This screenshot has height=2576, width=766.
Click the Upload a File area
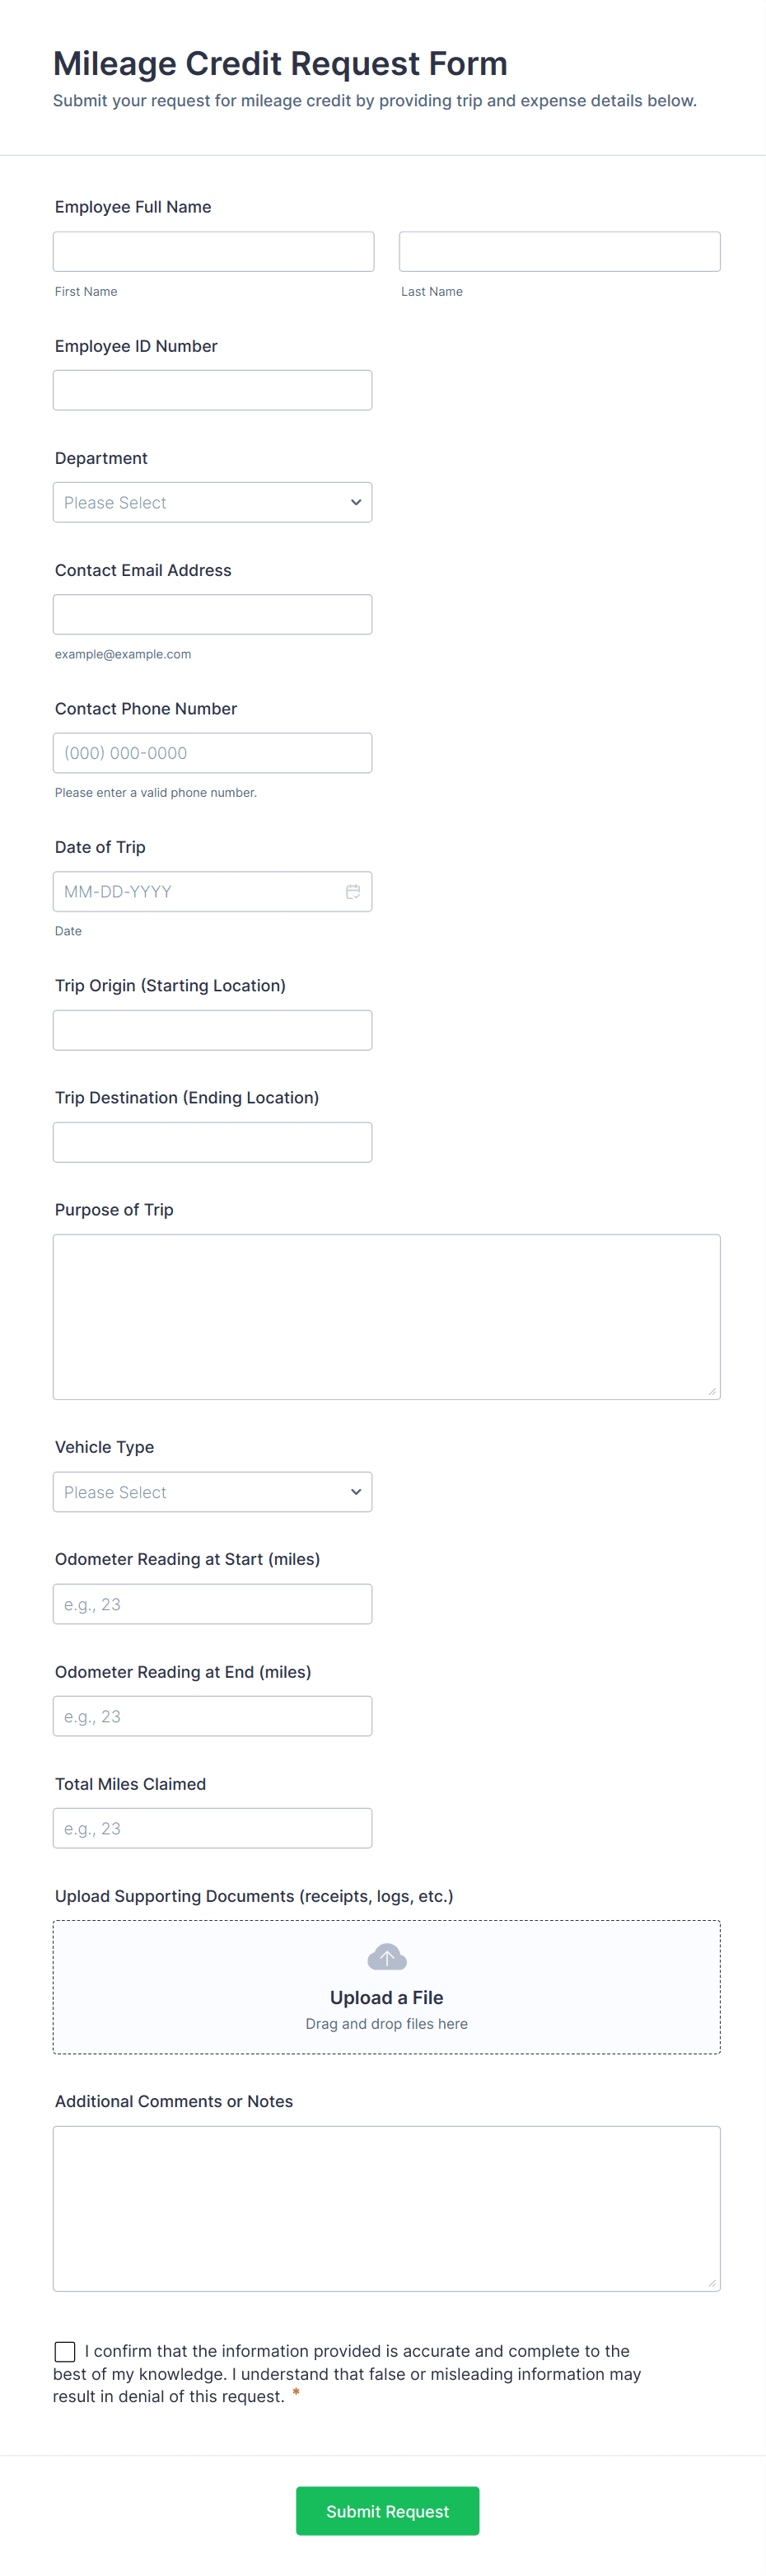pos(386,1997)
